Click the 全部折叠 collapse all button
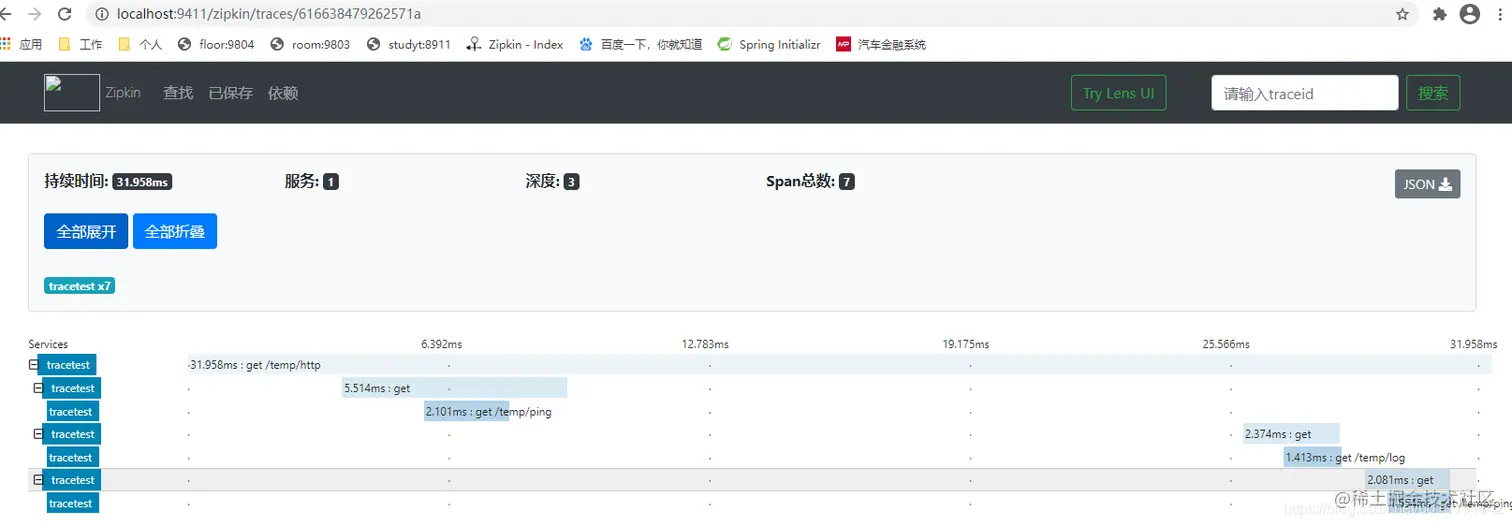 coord(175,231)
